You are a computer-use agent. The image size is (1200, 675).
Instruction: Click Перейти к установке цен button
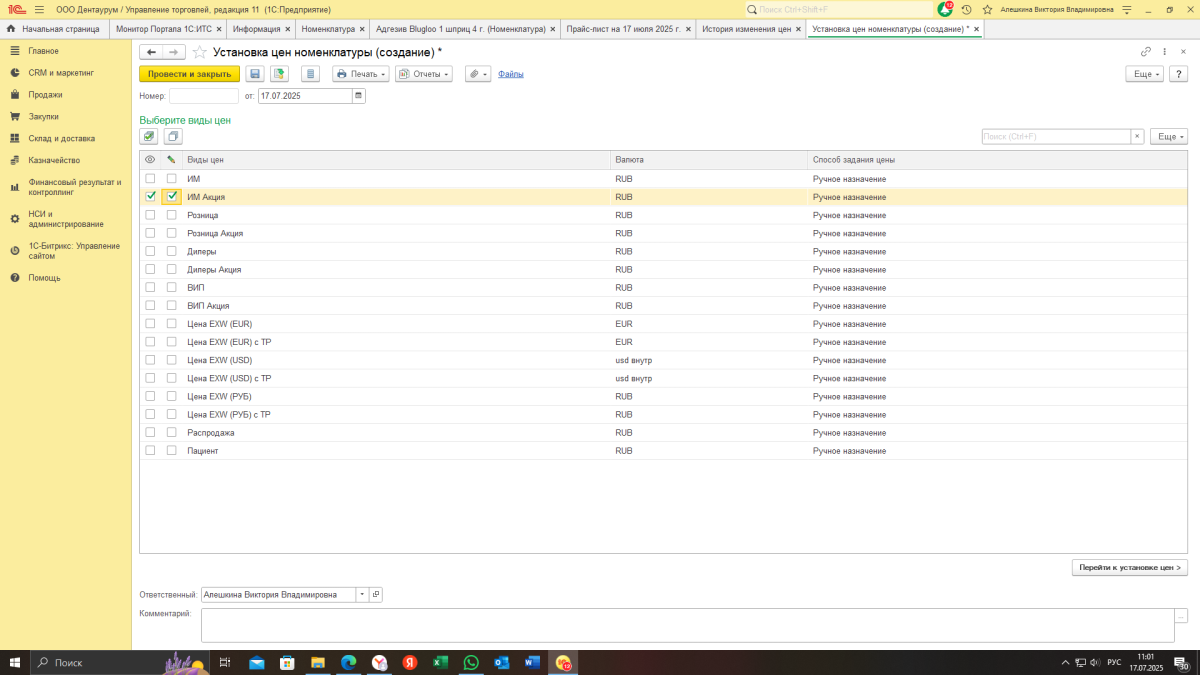click(x=1129, y=568)
